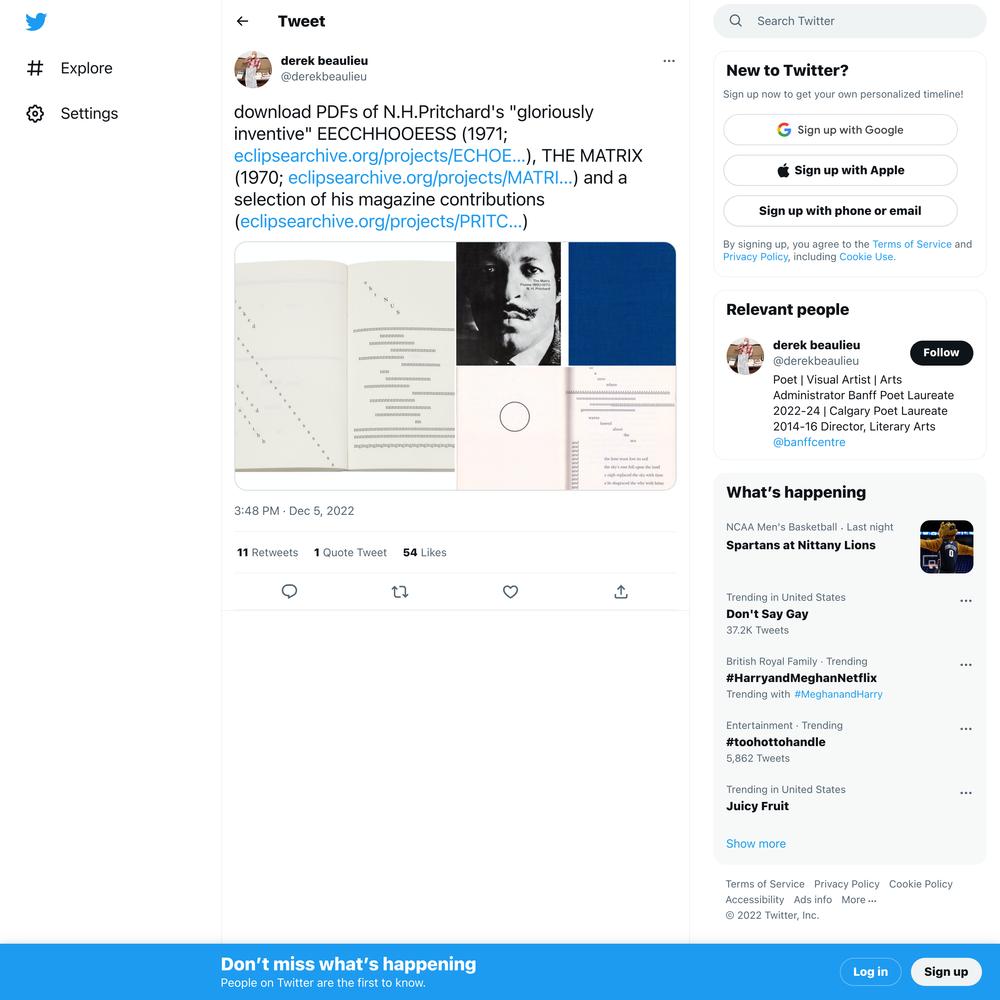Choose Sign up with Apple
This screenshot has height=1000, width=1000.
pyautogui.click(x=840, y=170)
